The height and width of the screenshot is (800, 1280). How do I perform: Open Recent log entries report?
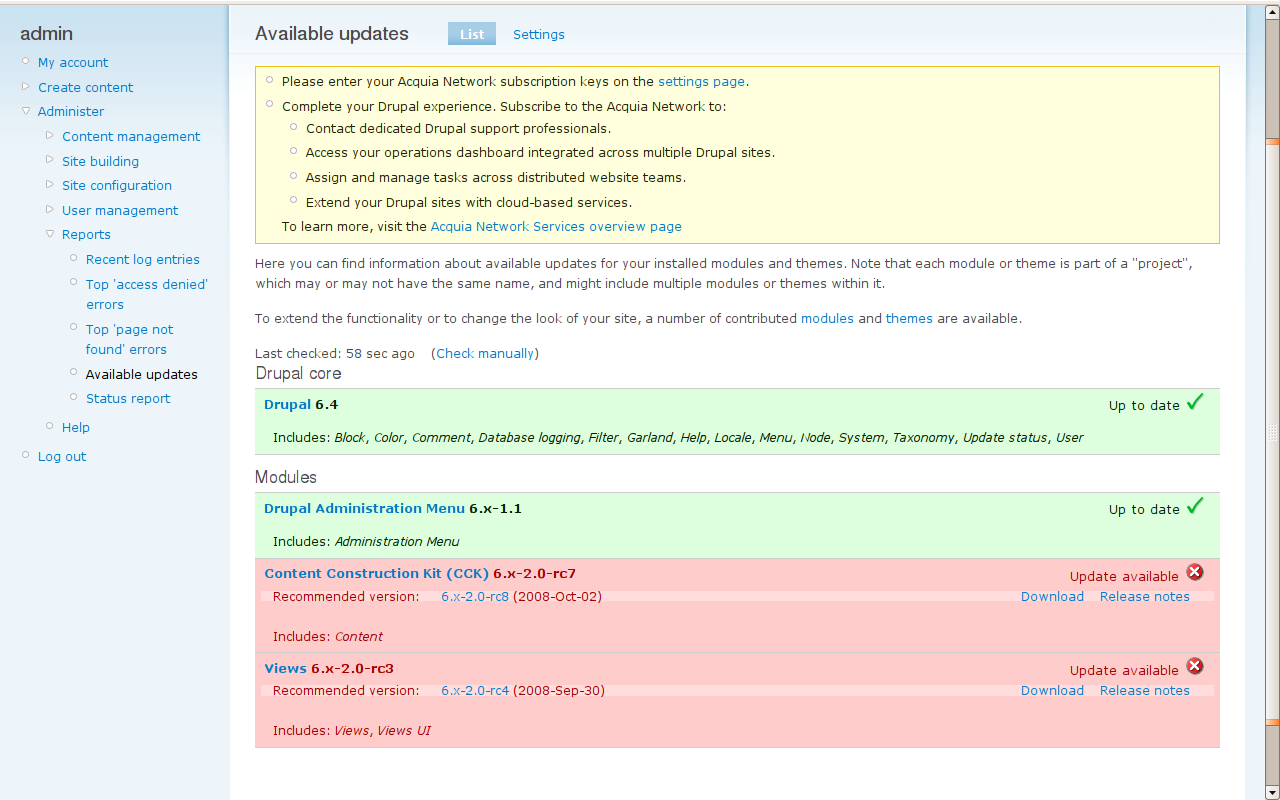click(143, 259)
